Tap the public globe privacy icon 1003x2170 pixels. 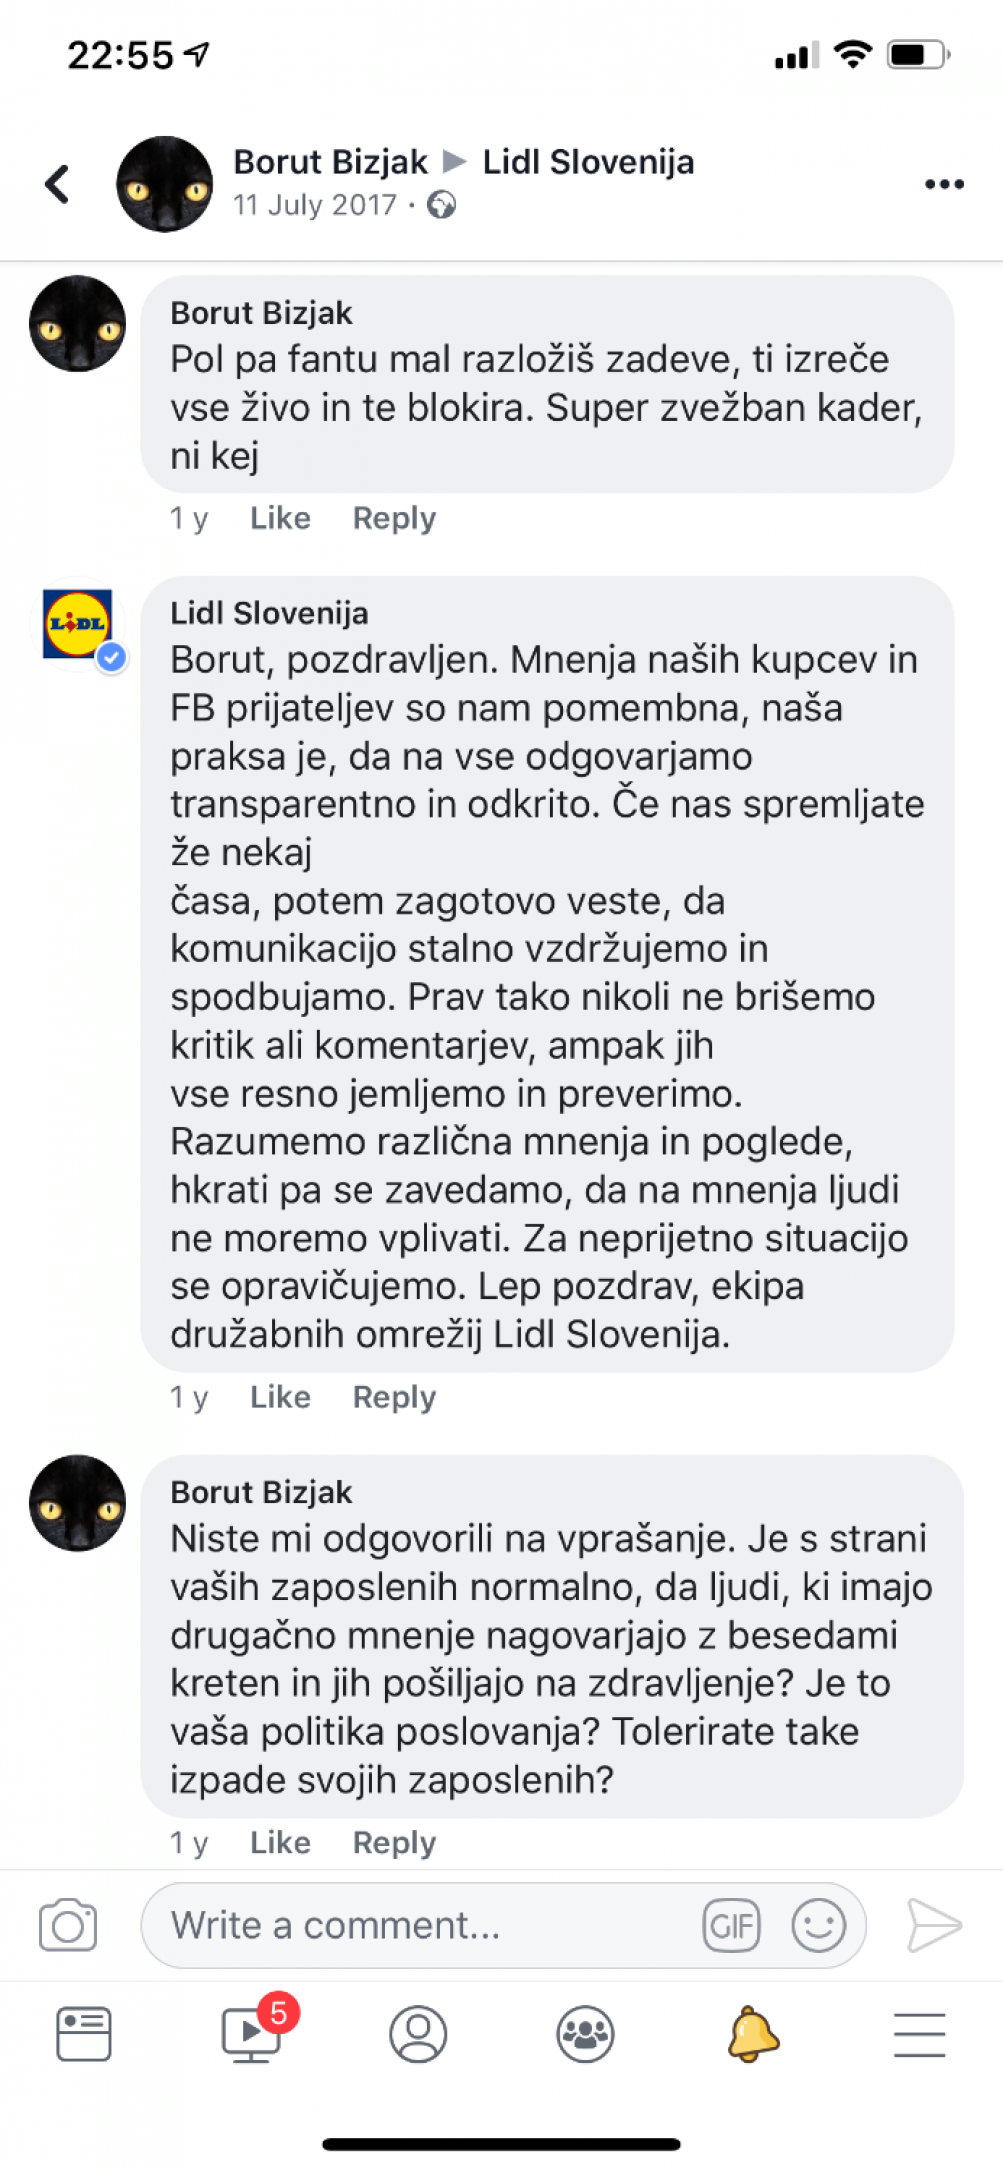click(441, 205)
